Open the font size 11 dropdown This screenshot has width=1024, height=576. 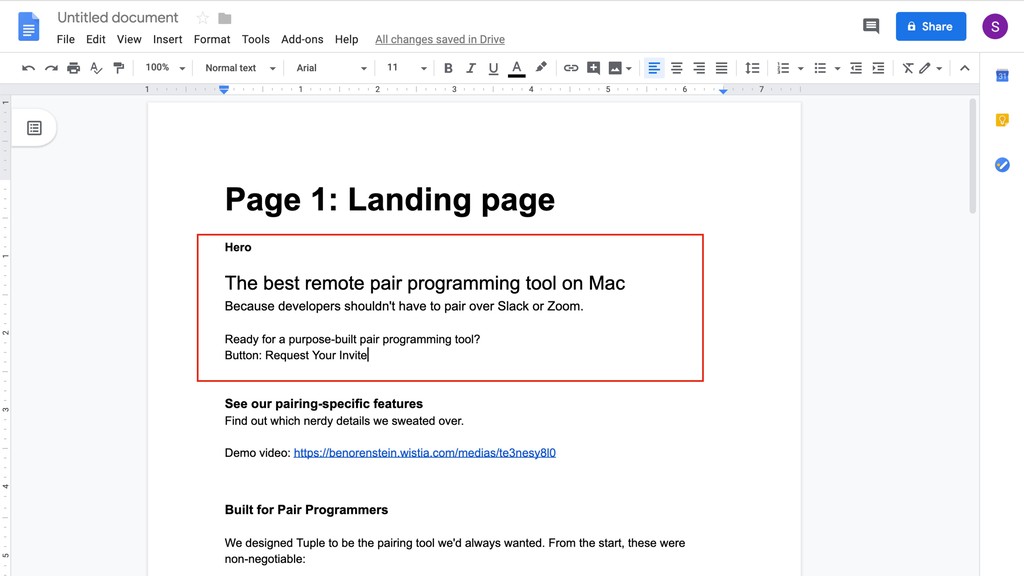click(x=406, y=68)
